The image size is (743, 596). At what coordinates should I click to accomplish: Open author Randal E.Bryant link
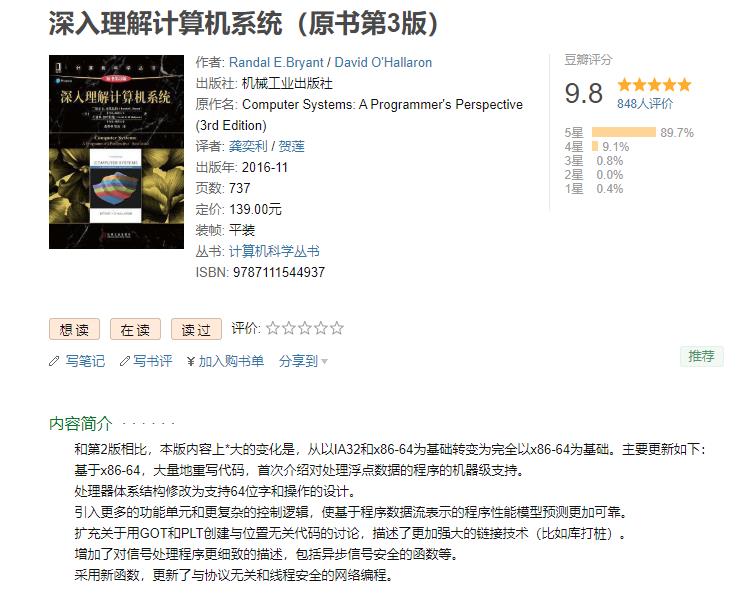pyautogui.click(x=276, y=63)
